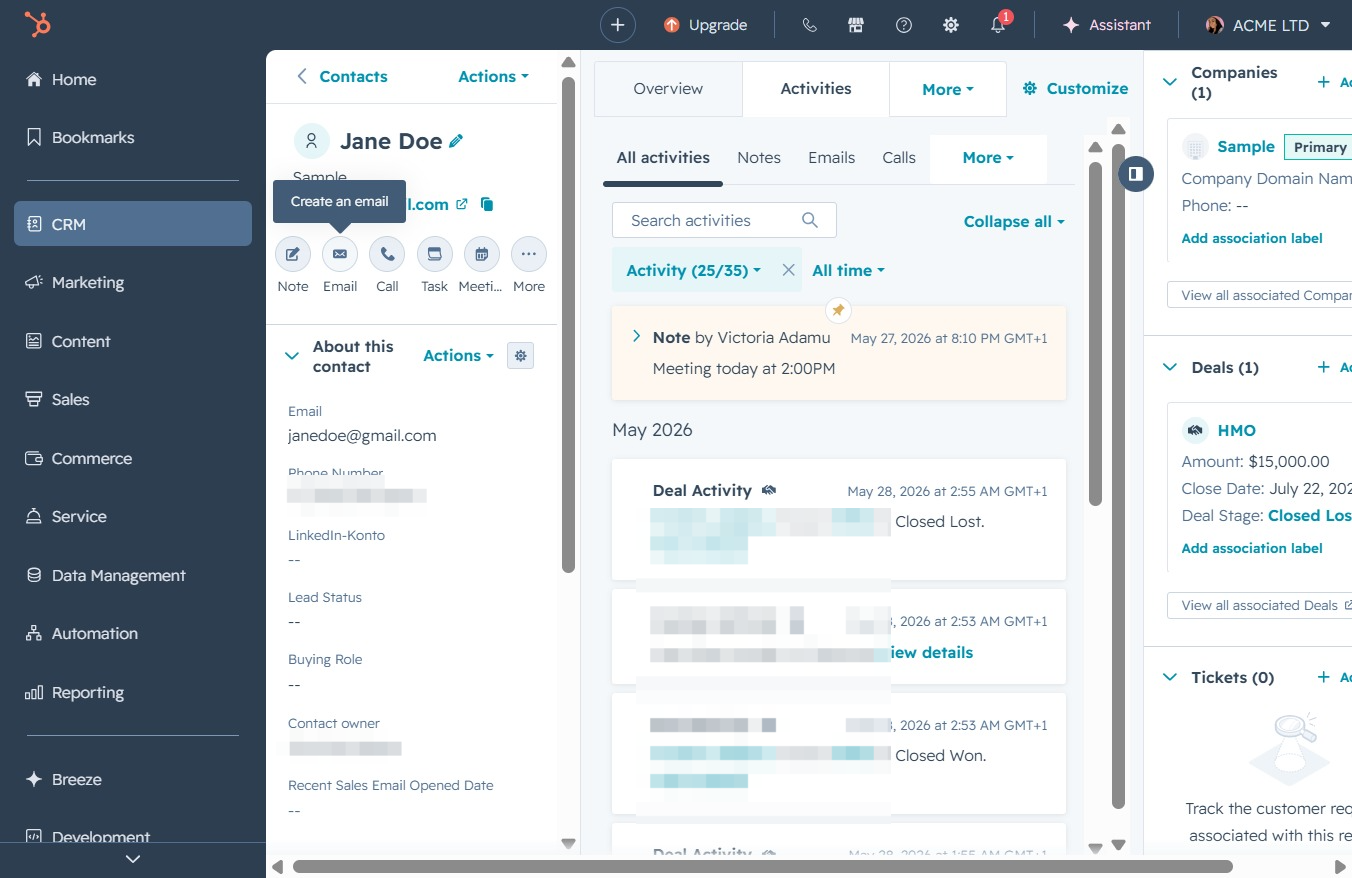Open the HMO deal link
This screenshot has height=878, width=1352.
1236,430
